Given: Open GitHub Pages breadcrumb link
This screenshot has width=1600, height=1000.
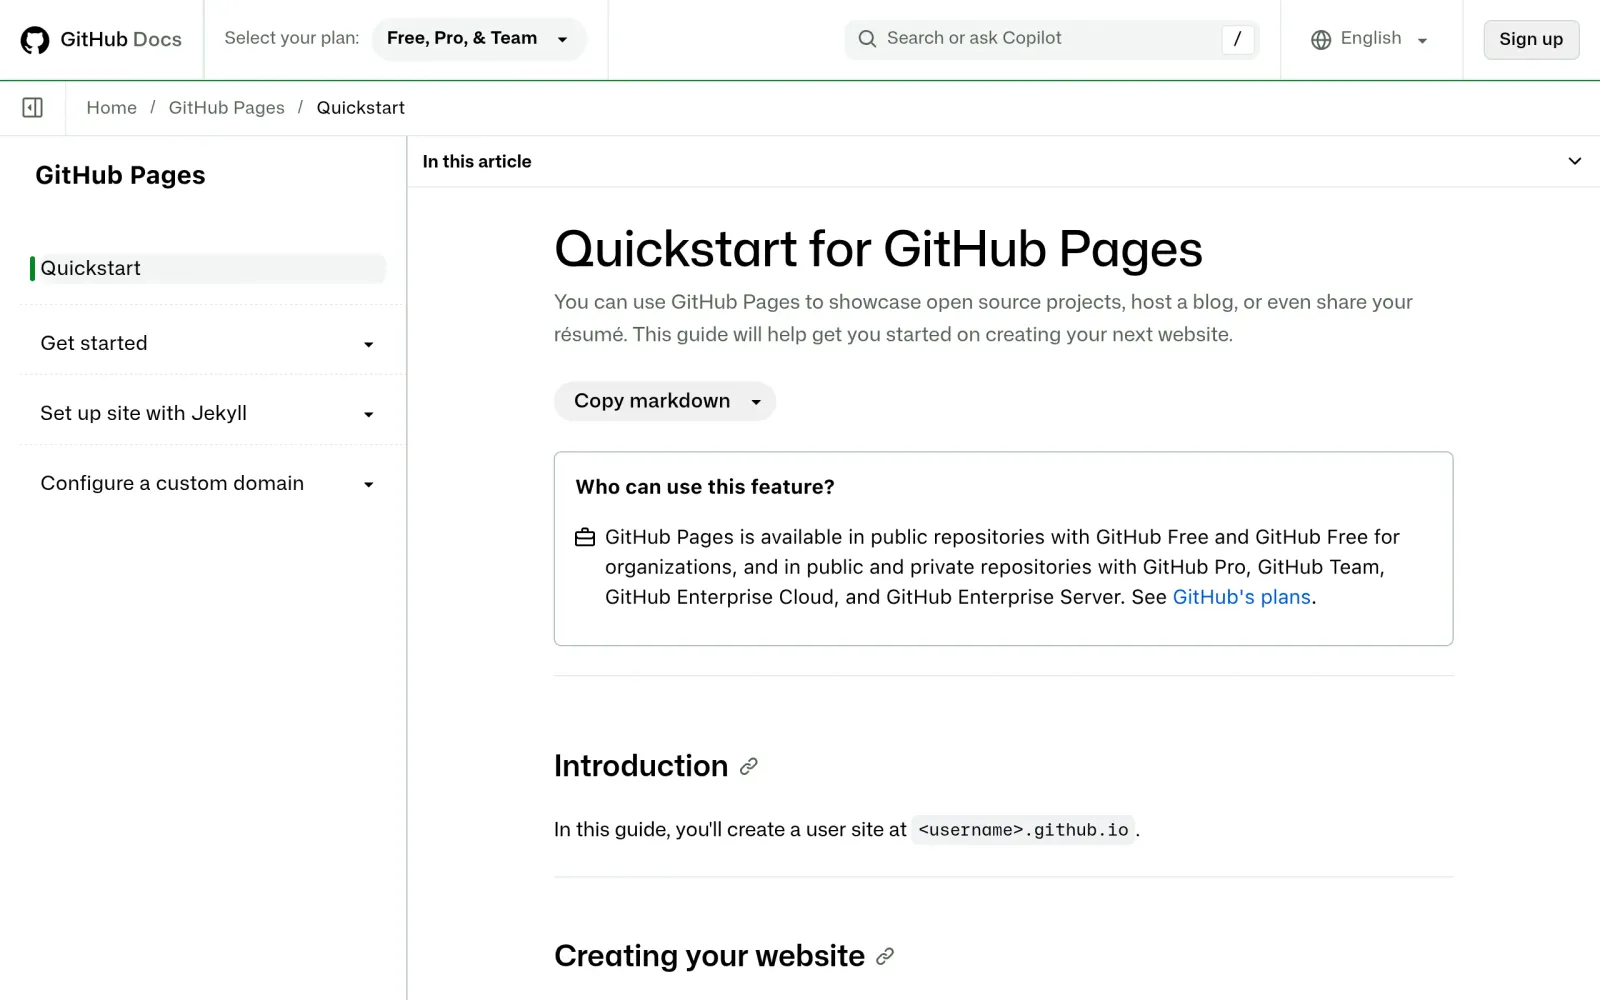Looking at the screenshot, I should [x=226, y=107].
